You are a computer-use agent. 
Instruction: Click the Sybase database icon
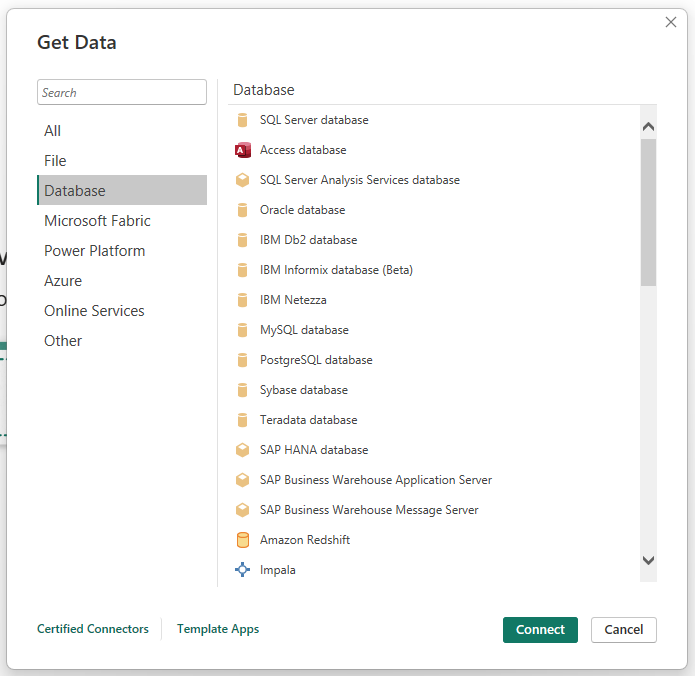pyautogui.click(x=242, y=390)
